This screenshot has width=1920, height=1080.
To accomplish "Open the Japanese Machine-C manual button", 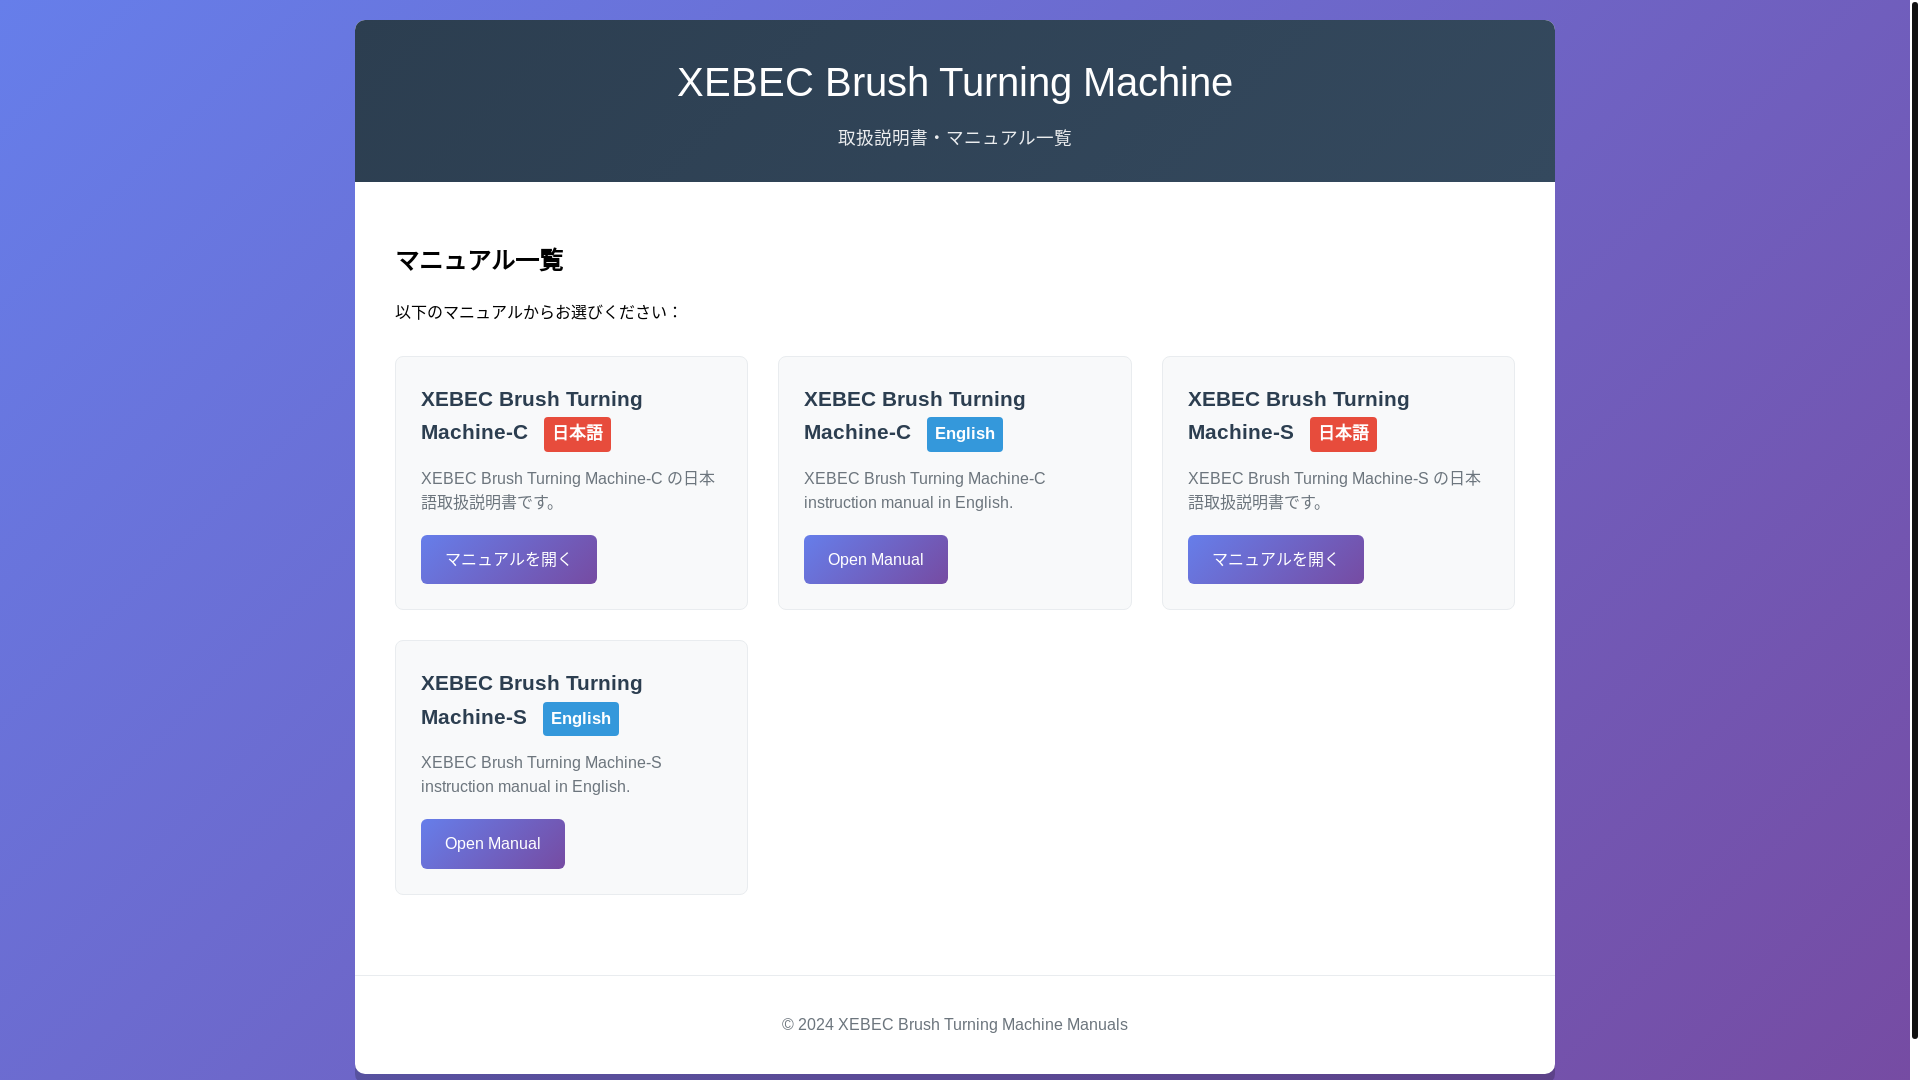I will click(508, 559).
